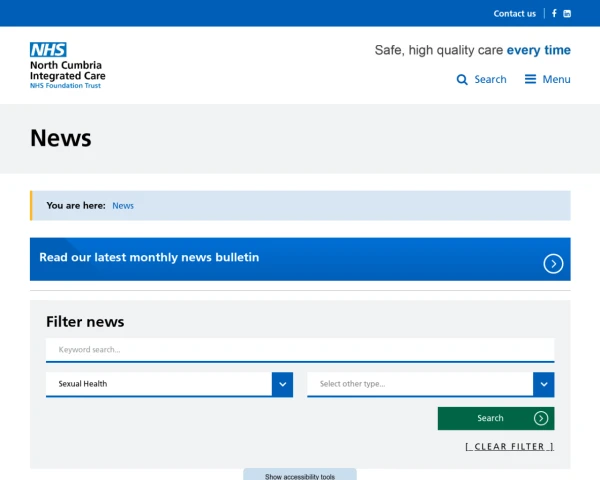
Task: Expand the Sexual Health dropdown arrow
Action: (x=282, y=384)
